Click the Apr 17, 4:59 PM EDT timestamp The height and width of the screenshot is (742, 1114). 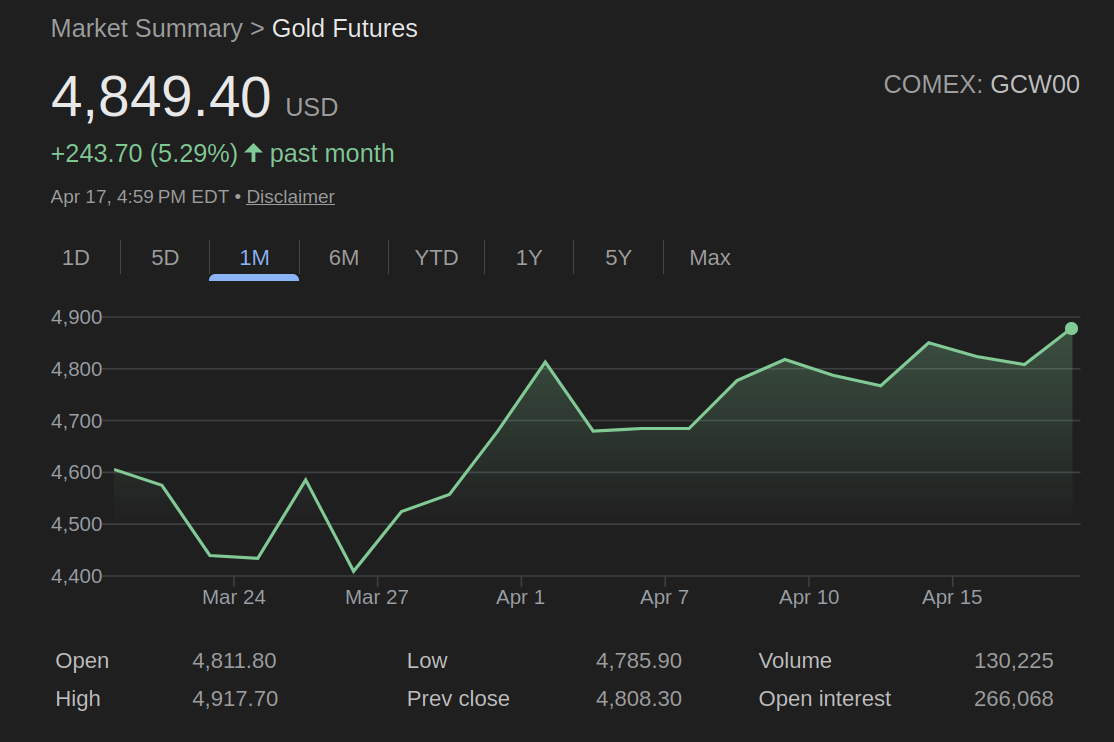coord(140,197)
